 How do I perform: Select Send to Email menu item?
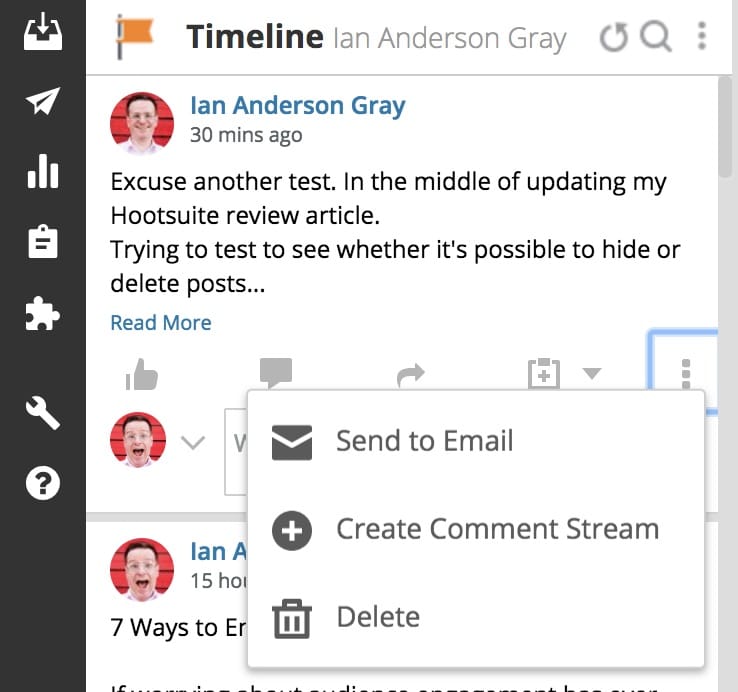tap(476, 441)
